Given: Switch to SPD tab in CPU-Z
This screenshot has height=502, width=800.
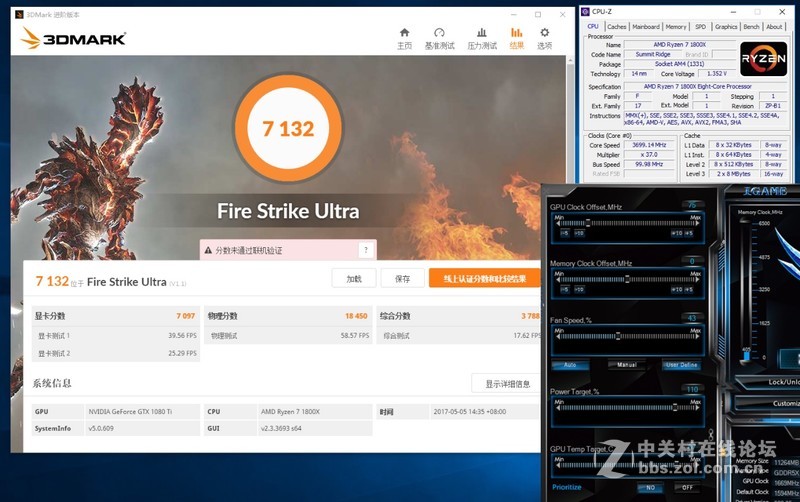Looking at the screenshot, I should [x=701, y=27].
